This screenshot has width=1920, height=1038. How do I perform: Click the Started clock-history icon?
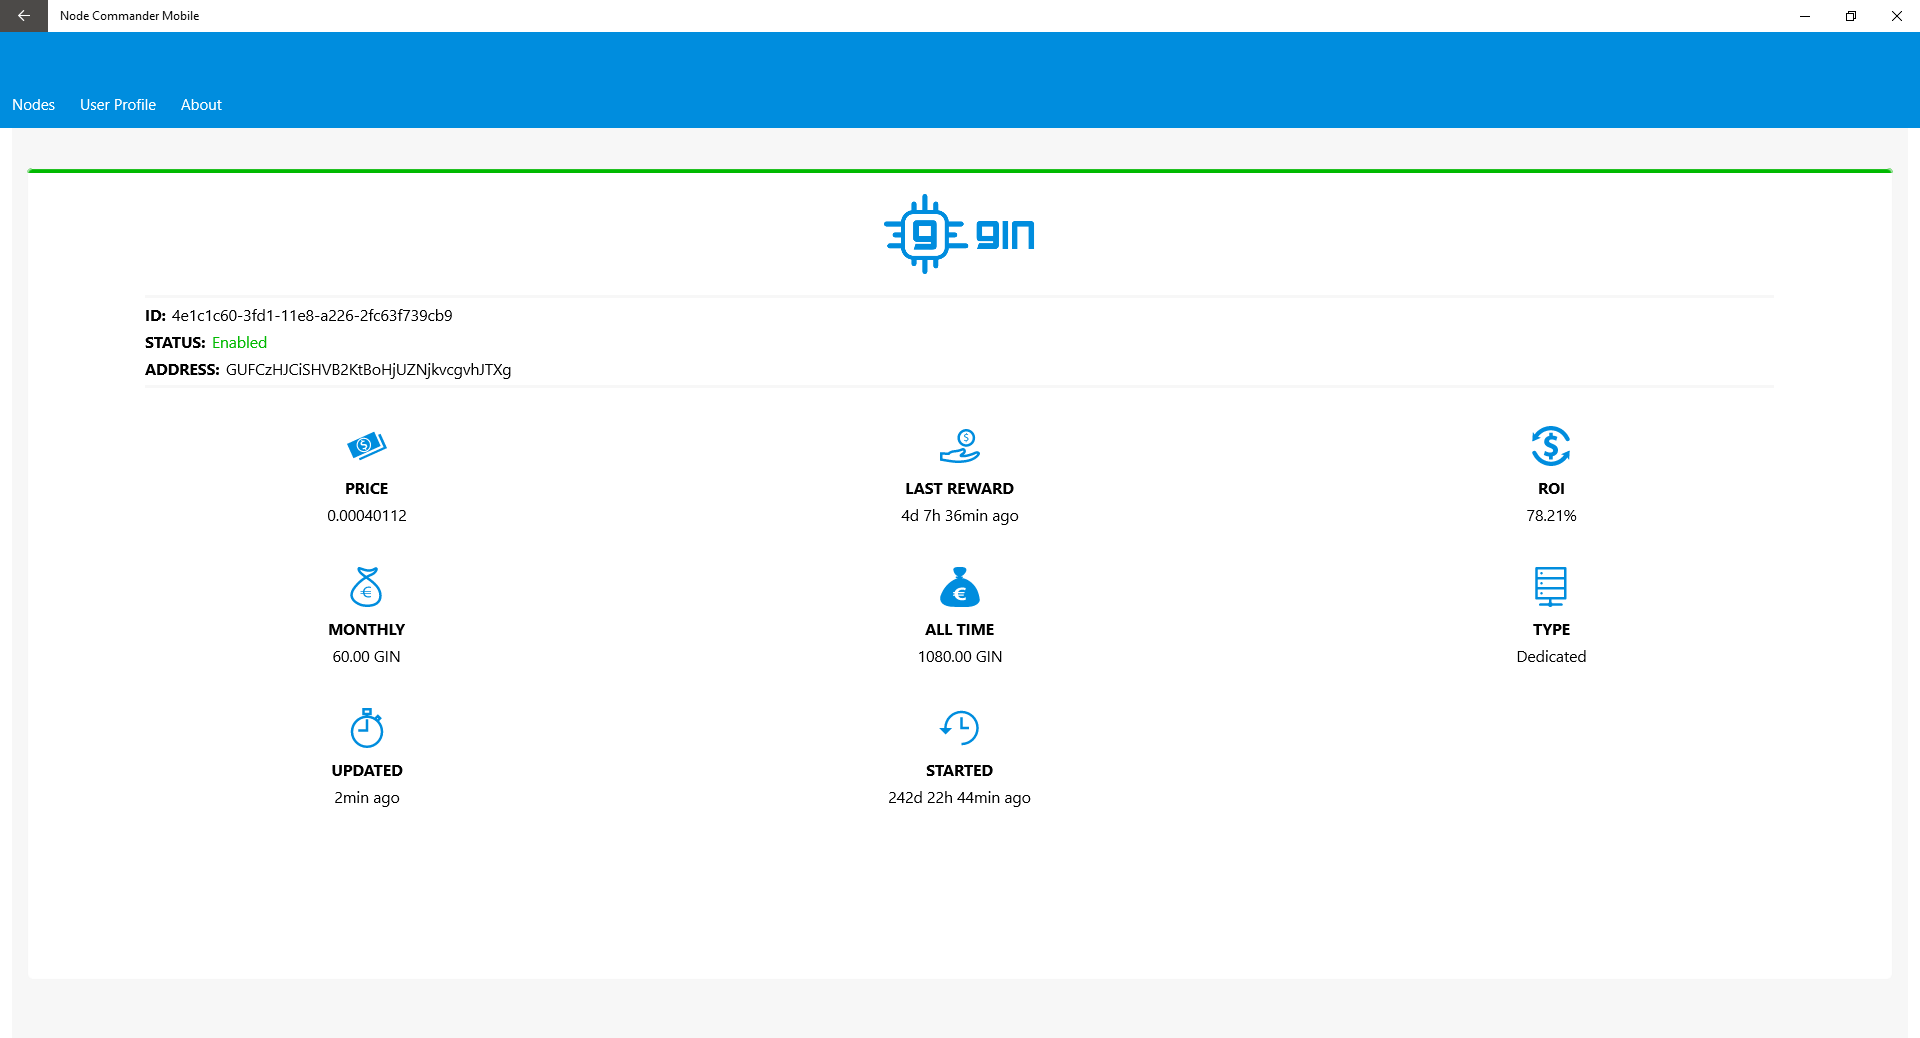coord(960,728)
